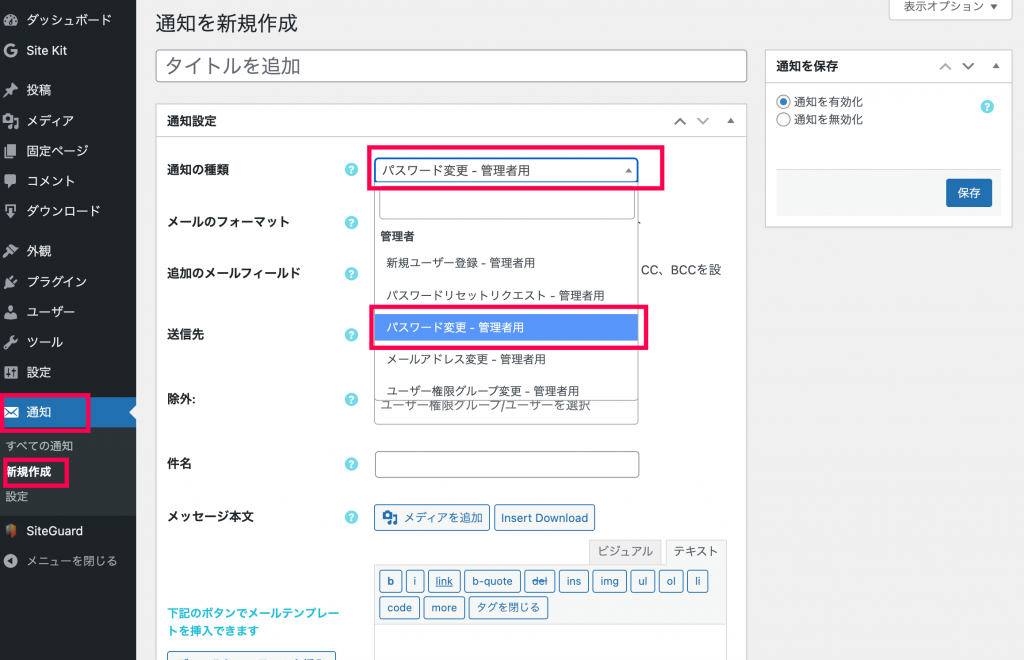Click the b-quote quicktag button
The height and width of the screenshot is (660, 1024).
[x=492, y=581]
